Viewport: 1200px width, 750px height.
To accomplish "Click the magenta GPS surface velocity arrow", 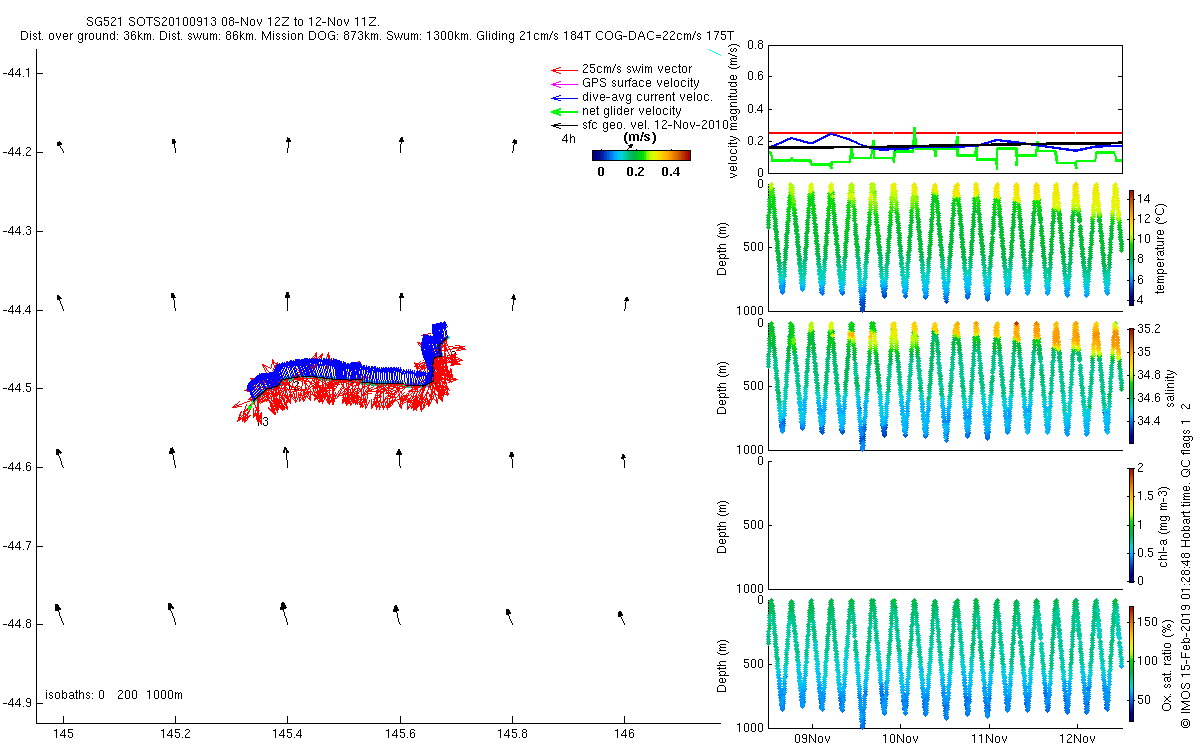I will click(x=563, y=83).
